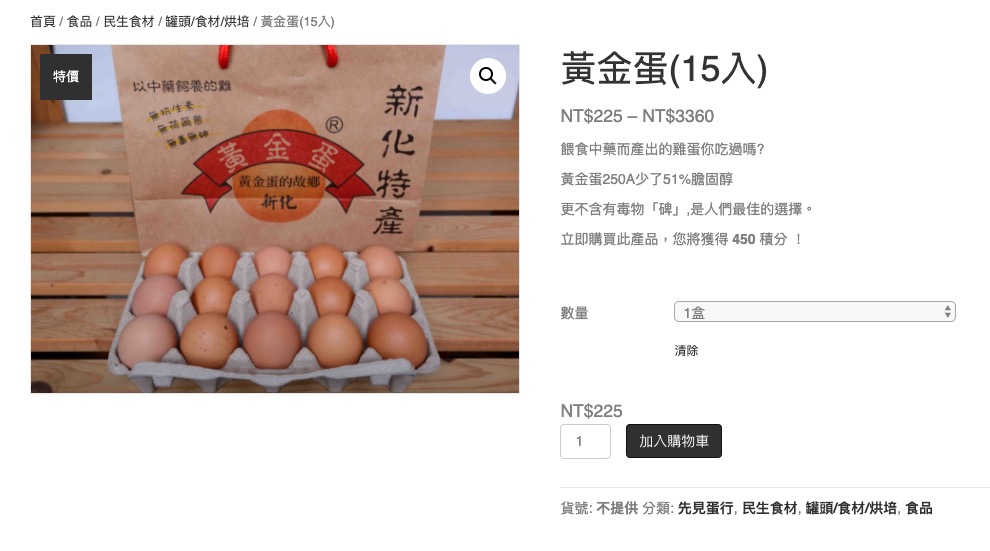Screen dimensions: 990x551
Task: Click the 黃金蛋(15入) product title
Action: pyautogui.click(x=664, y=69)
